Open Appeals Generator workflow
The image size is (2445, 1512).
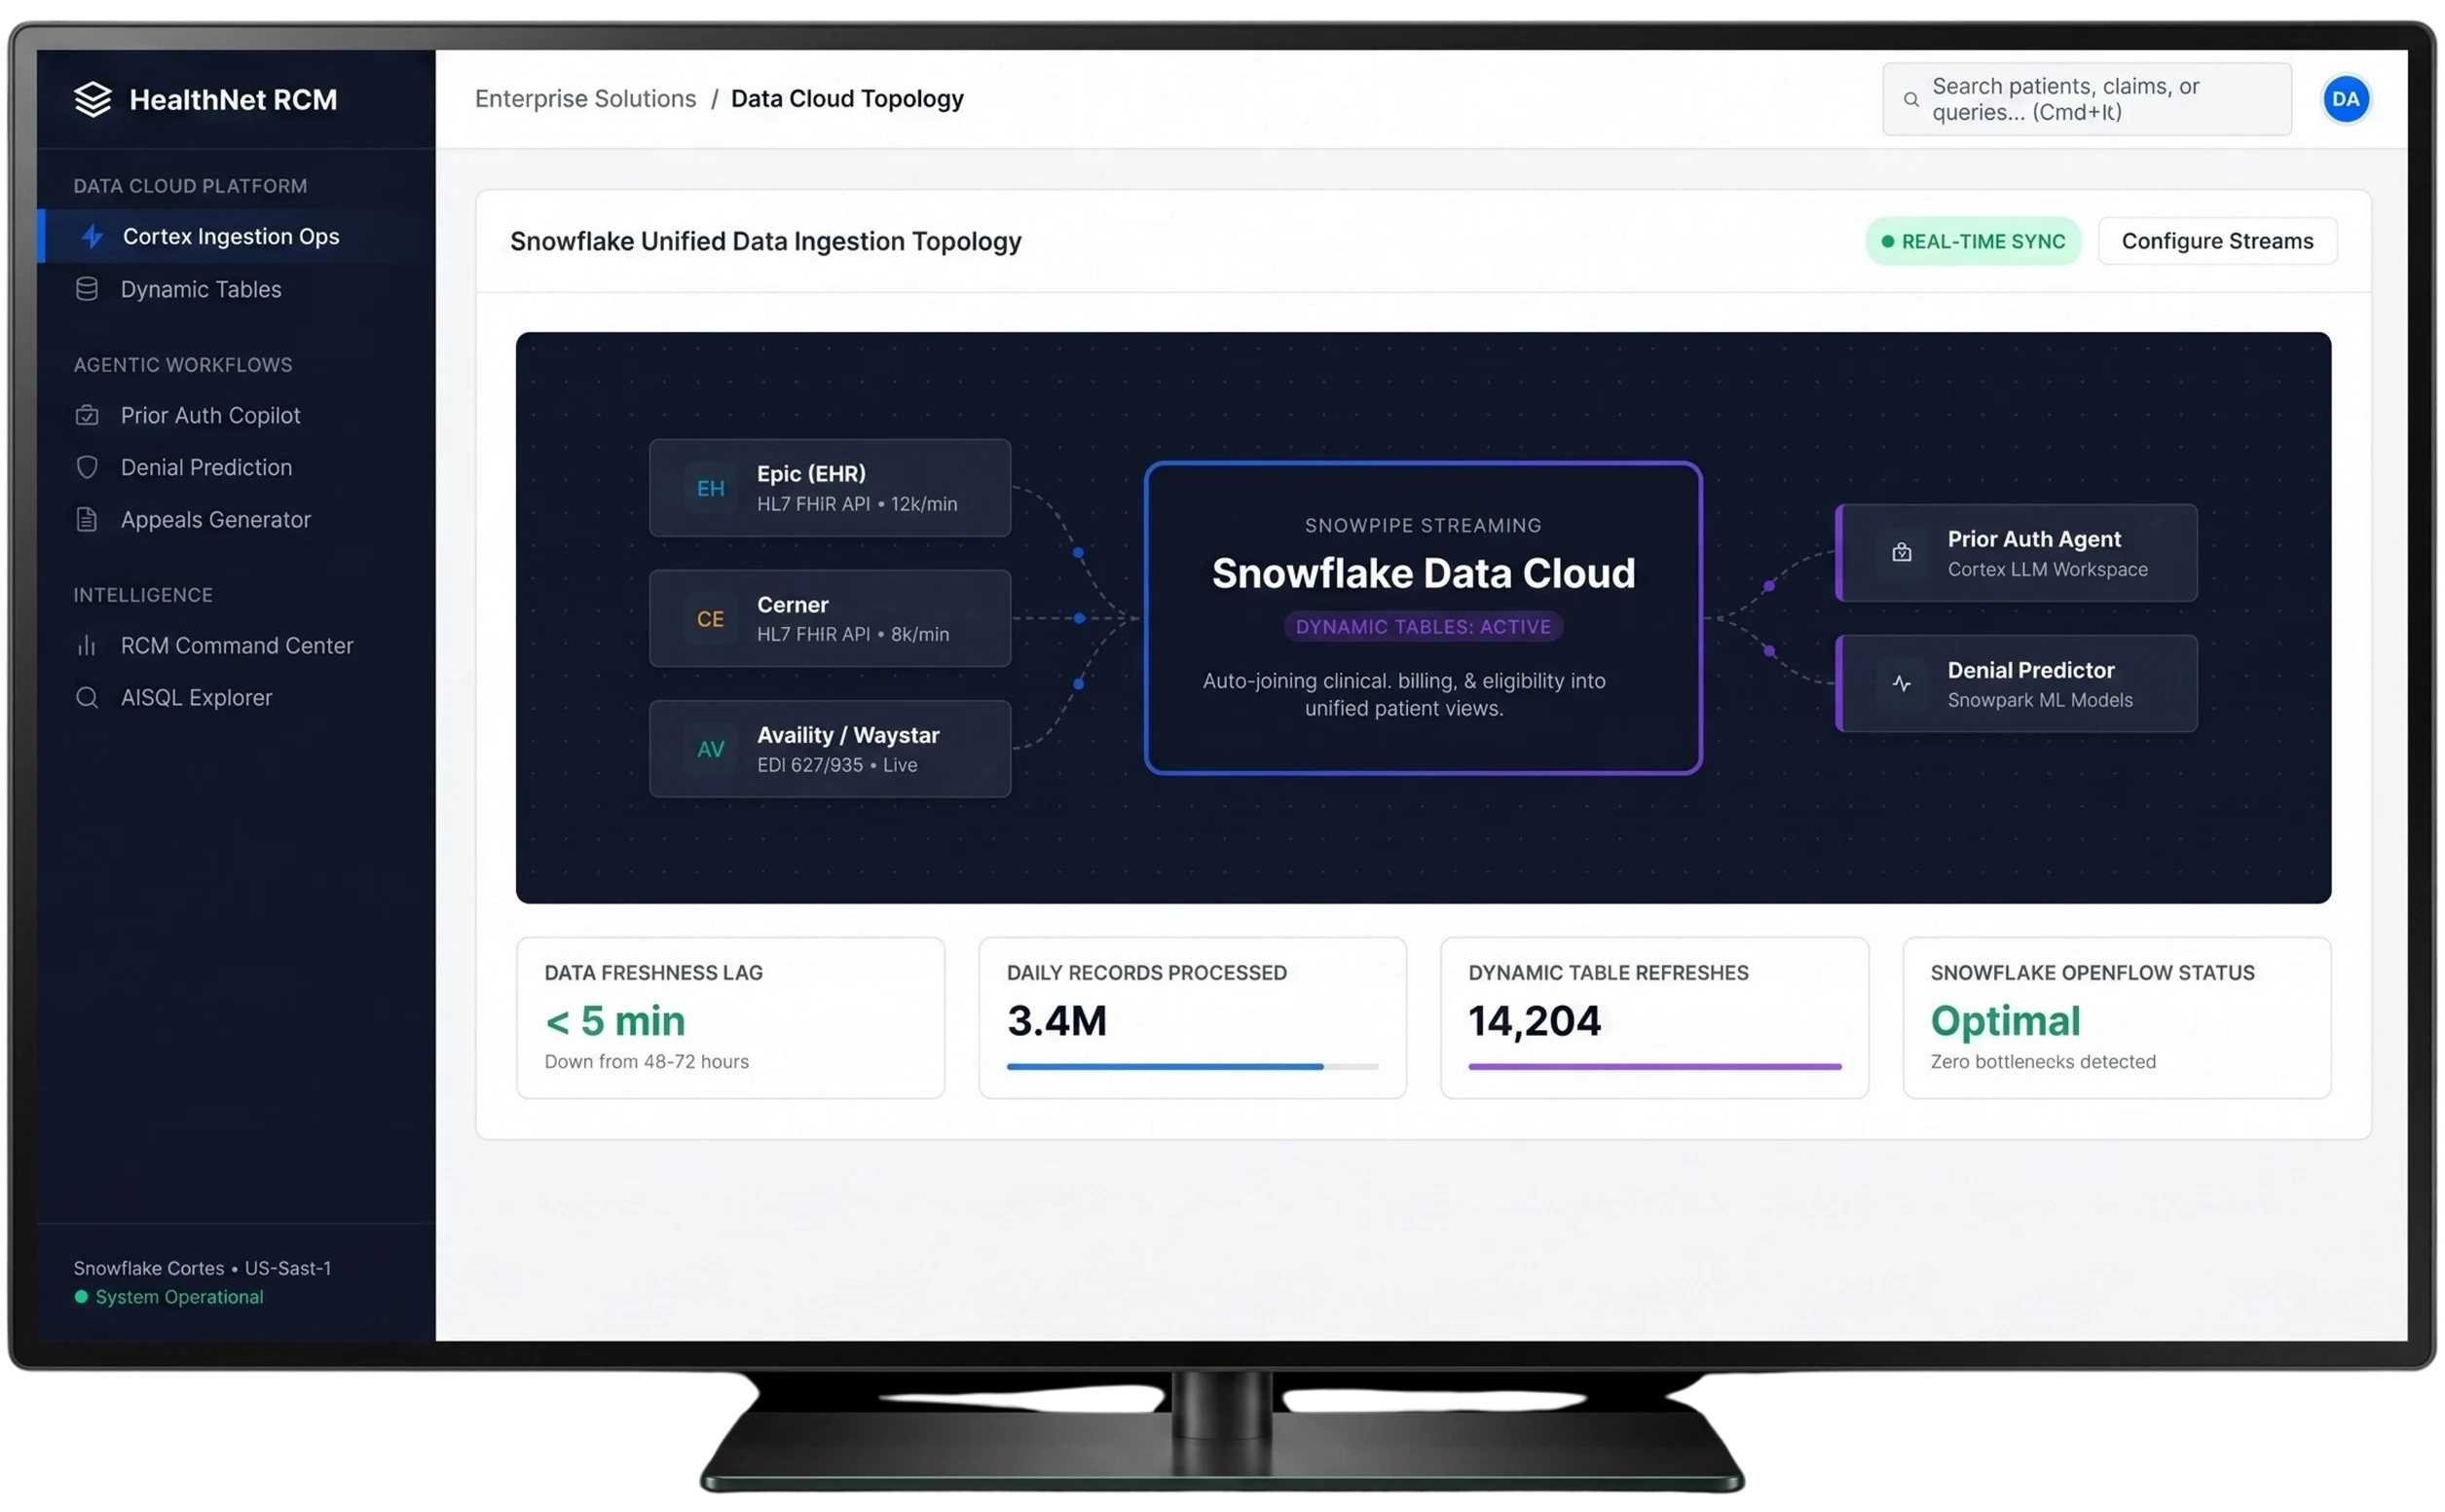pyautogui.click(x=236, y=519)
